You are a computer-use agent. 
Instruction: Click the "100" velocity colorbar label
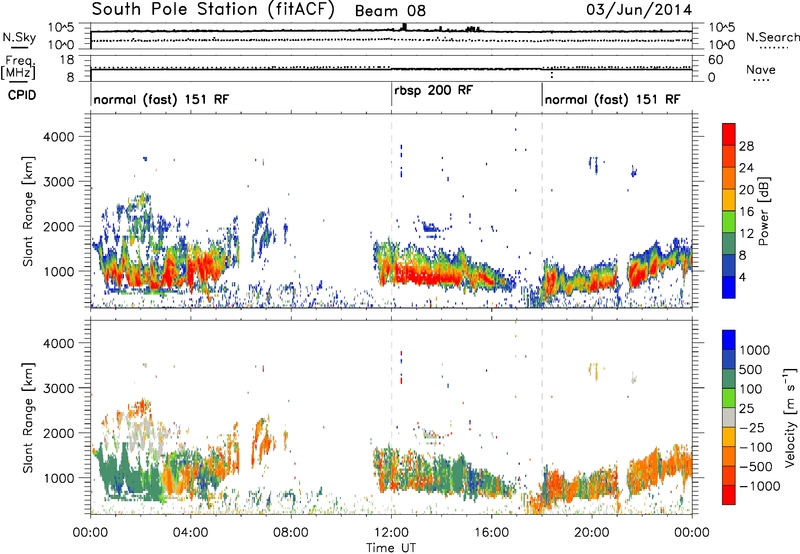pos(751,389)
